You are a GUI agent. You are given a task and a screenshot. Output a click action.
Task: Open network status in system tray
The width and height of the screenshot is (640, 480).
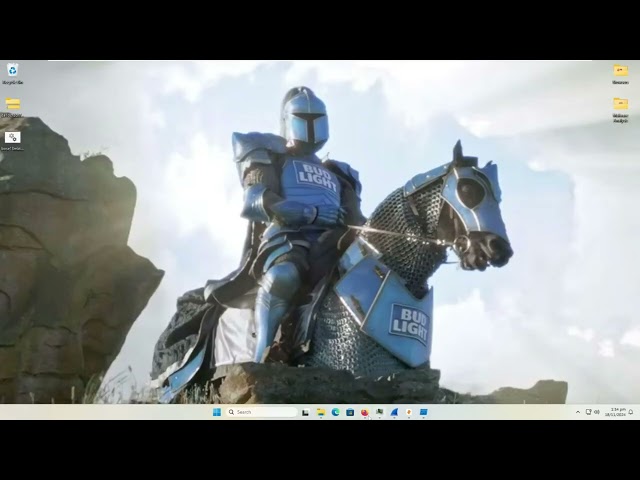tap(589, 412)
